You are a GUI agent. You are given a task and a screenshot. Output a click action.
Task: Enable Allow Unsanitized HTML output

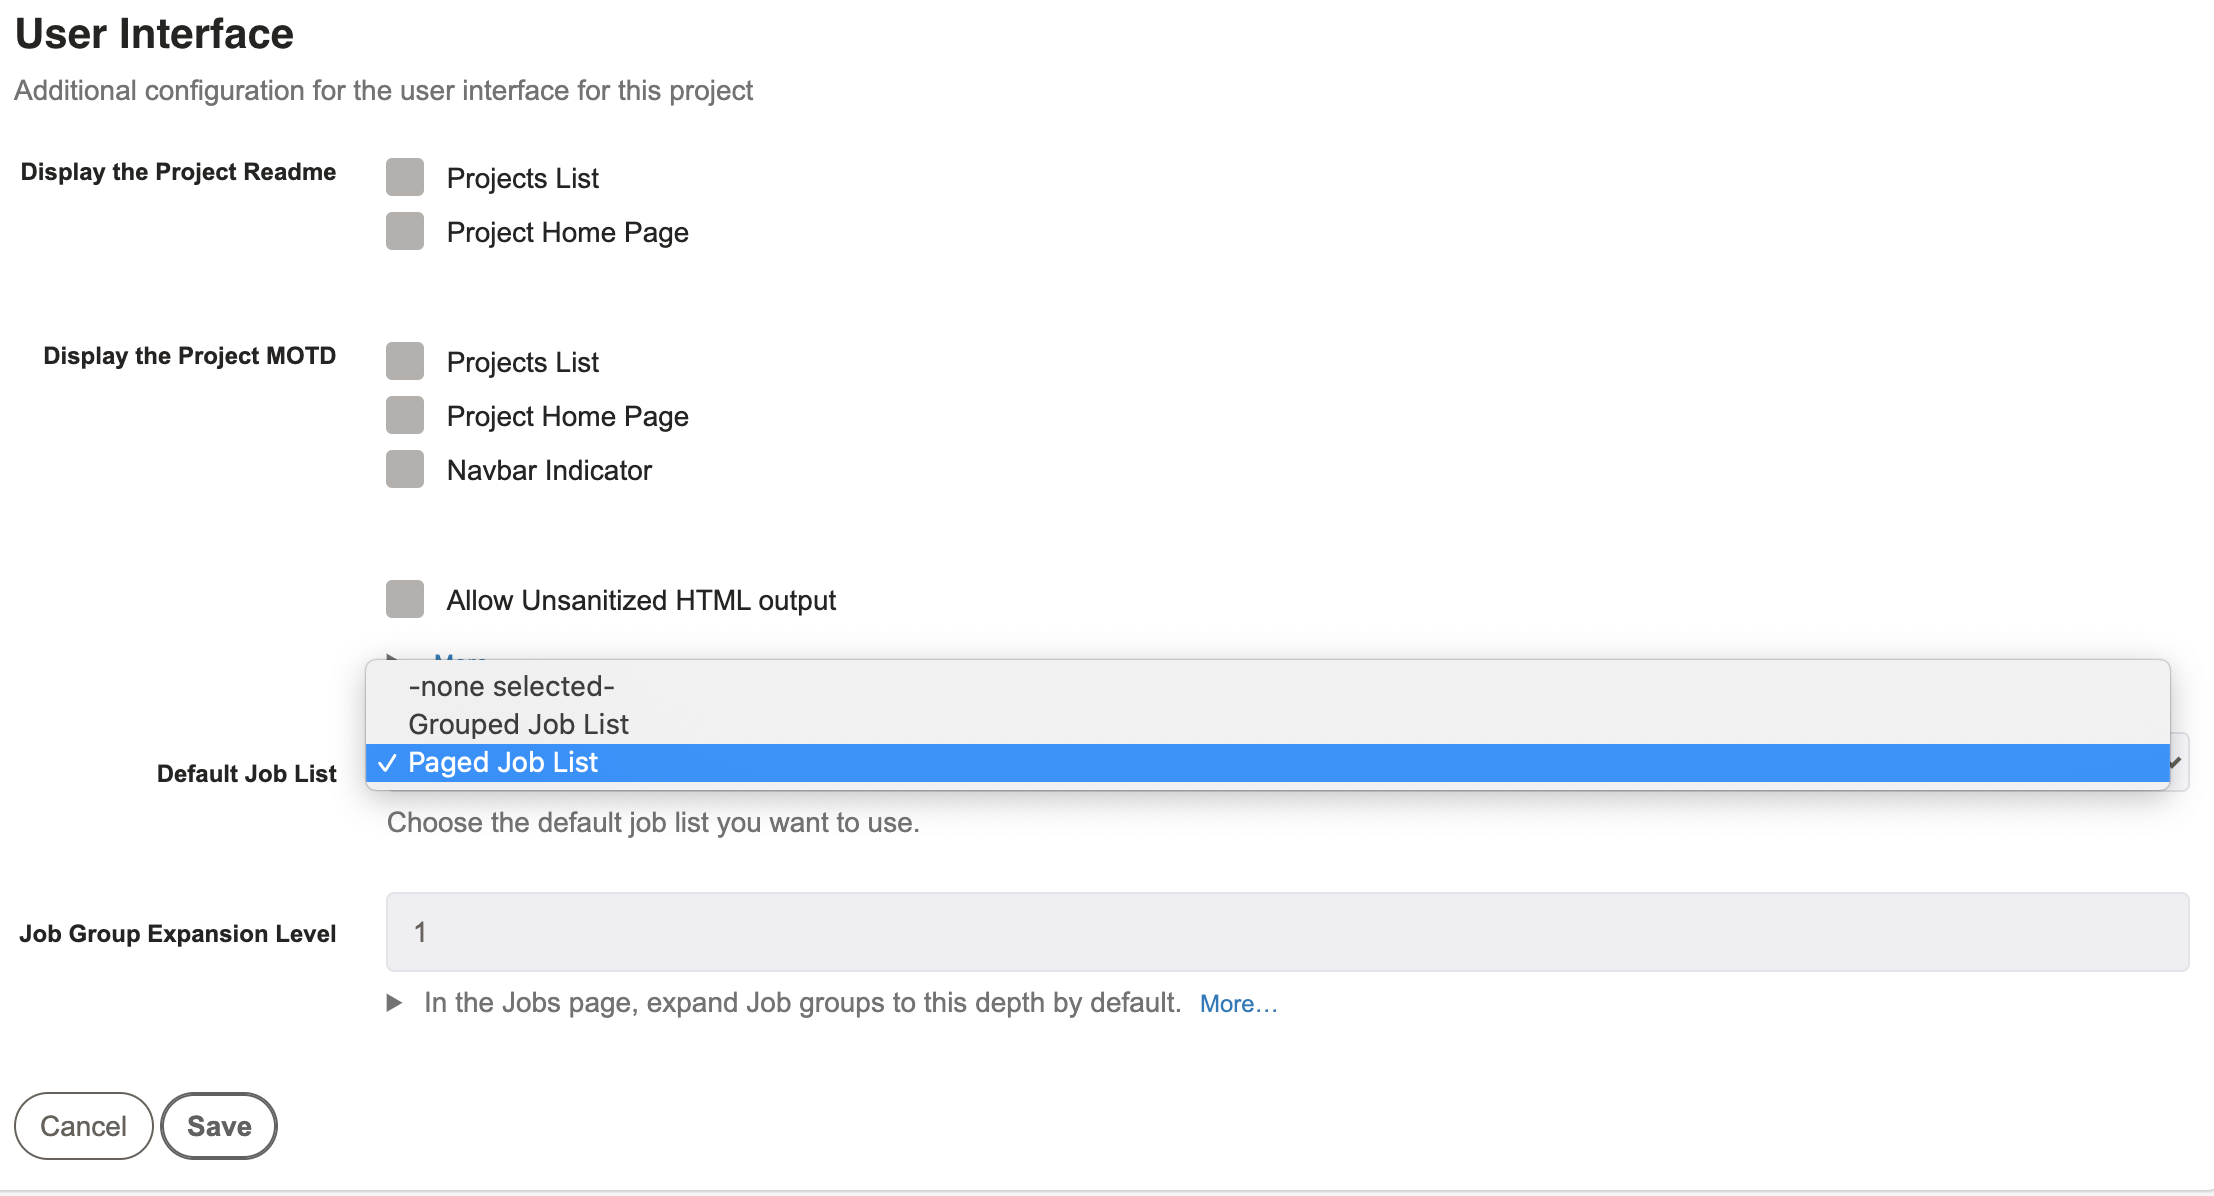click(405, 599)
